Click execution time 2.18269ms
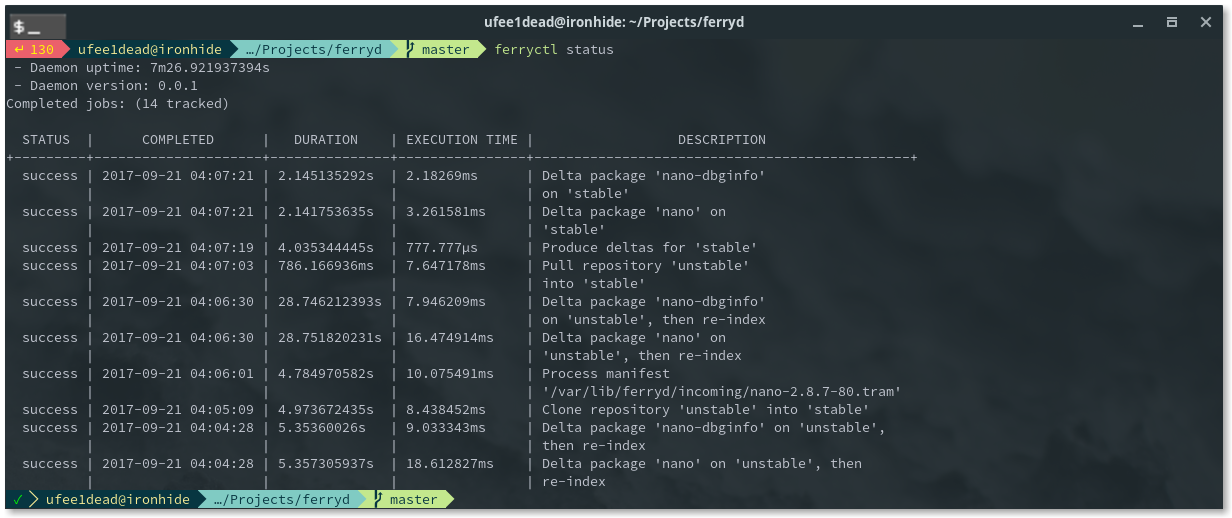Image resolution: width=1232 pixels, height=518 pixels. 442,175
